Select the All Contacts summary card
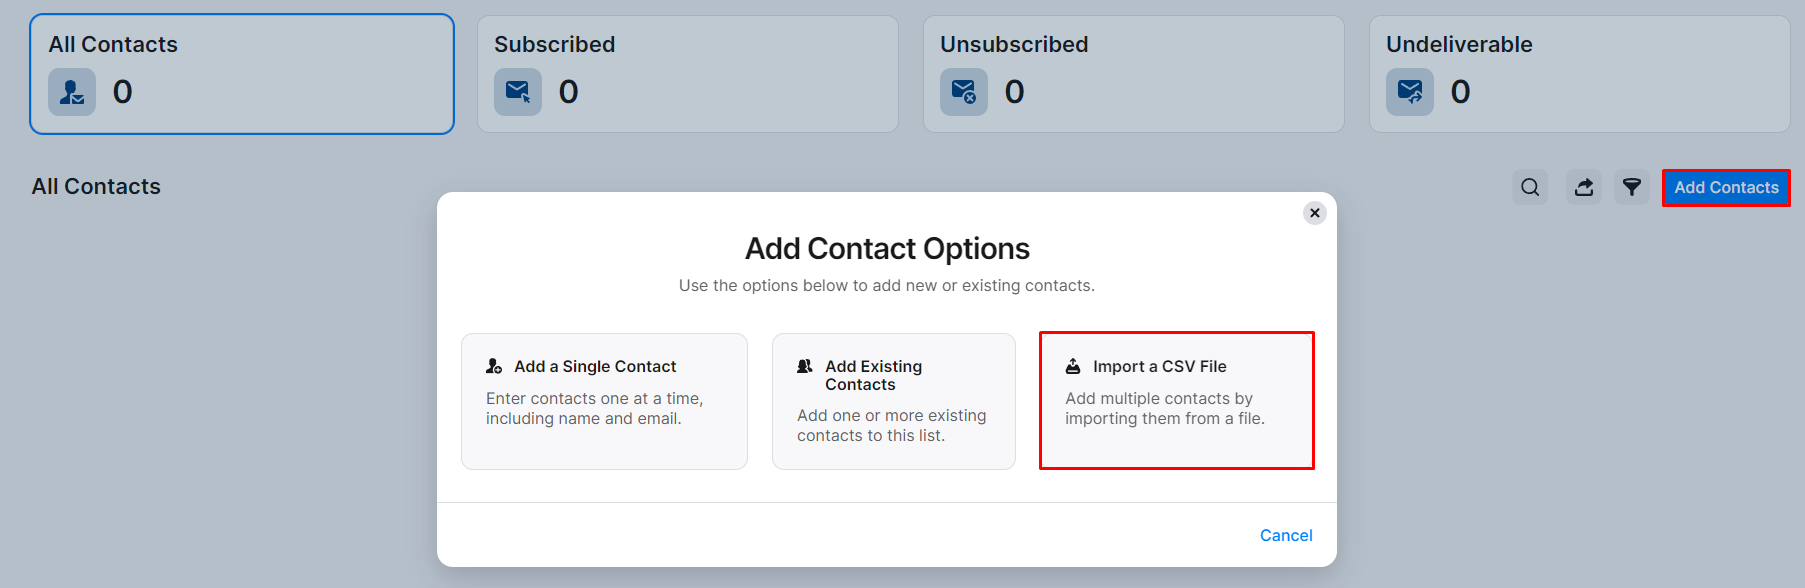Image resolution: width=1805 pixels, height=588 pixels. [x=242, y=74]
